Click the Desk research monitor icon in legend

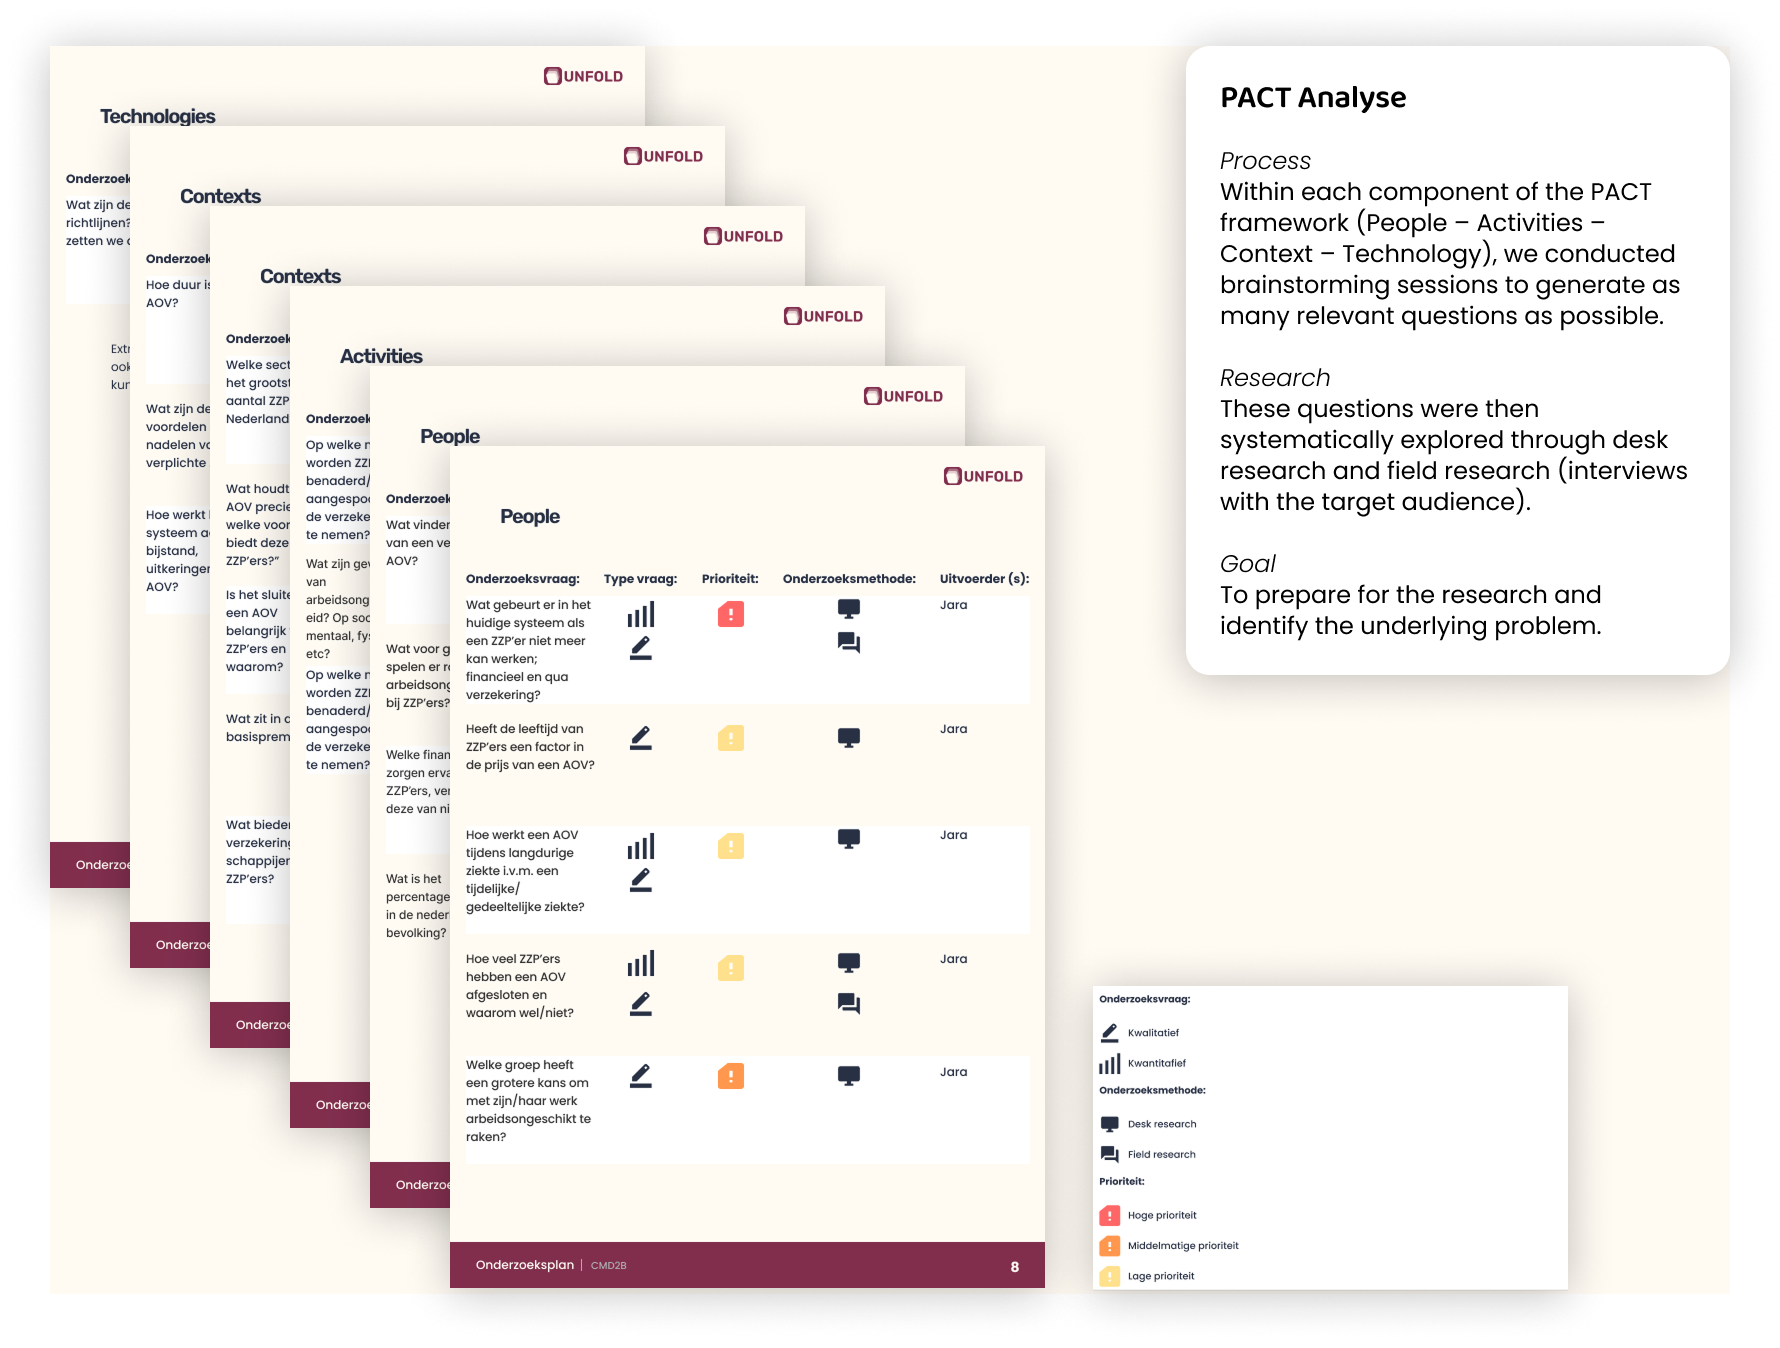click(1110, 1124)
